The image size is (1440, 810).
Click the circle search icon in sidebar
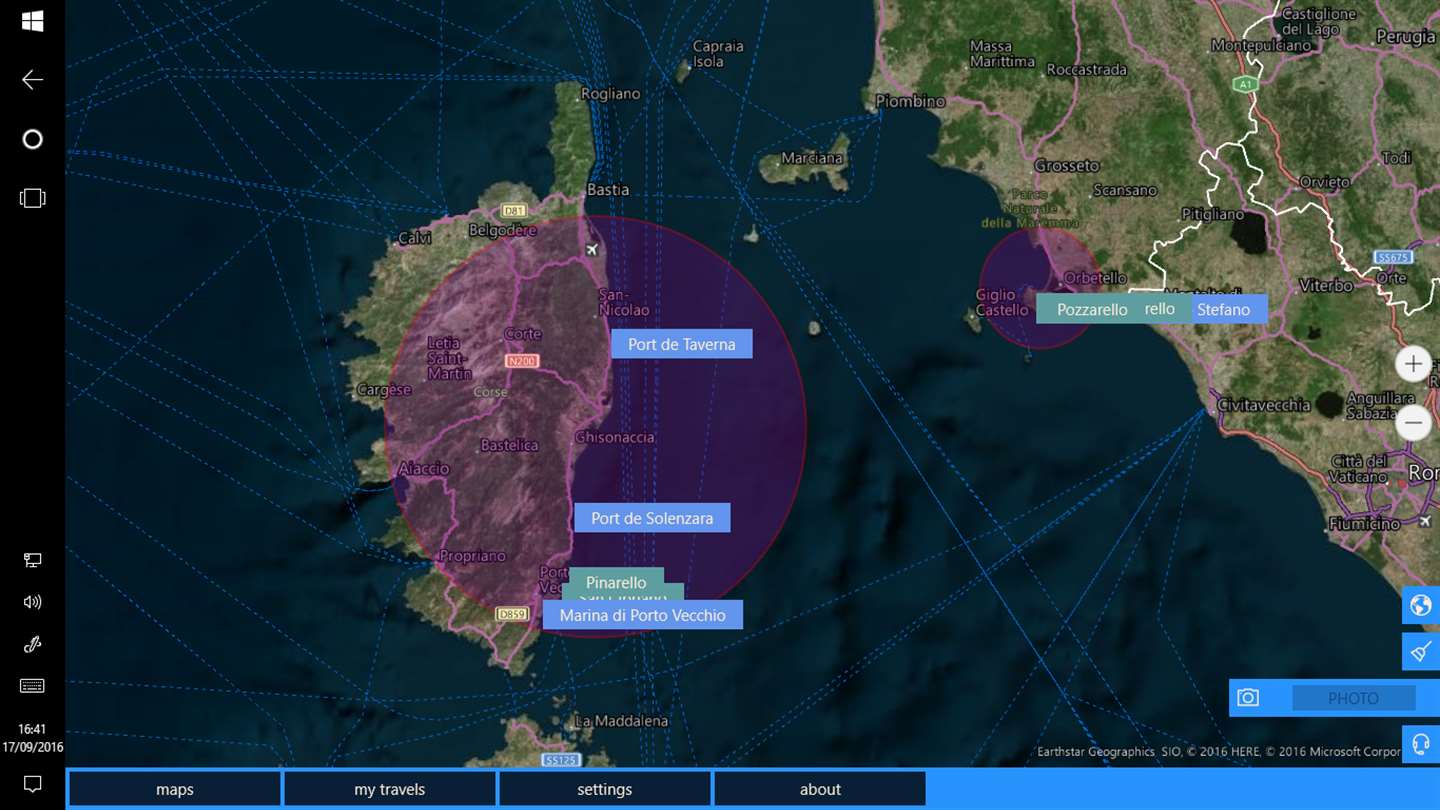32,139
